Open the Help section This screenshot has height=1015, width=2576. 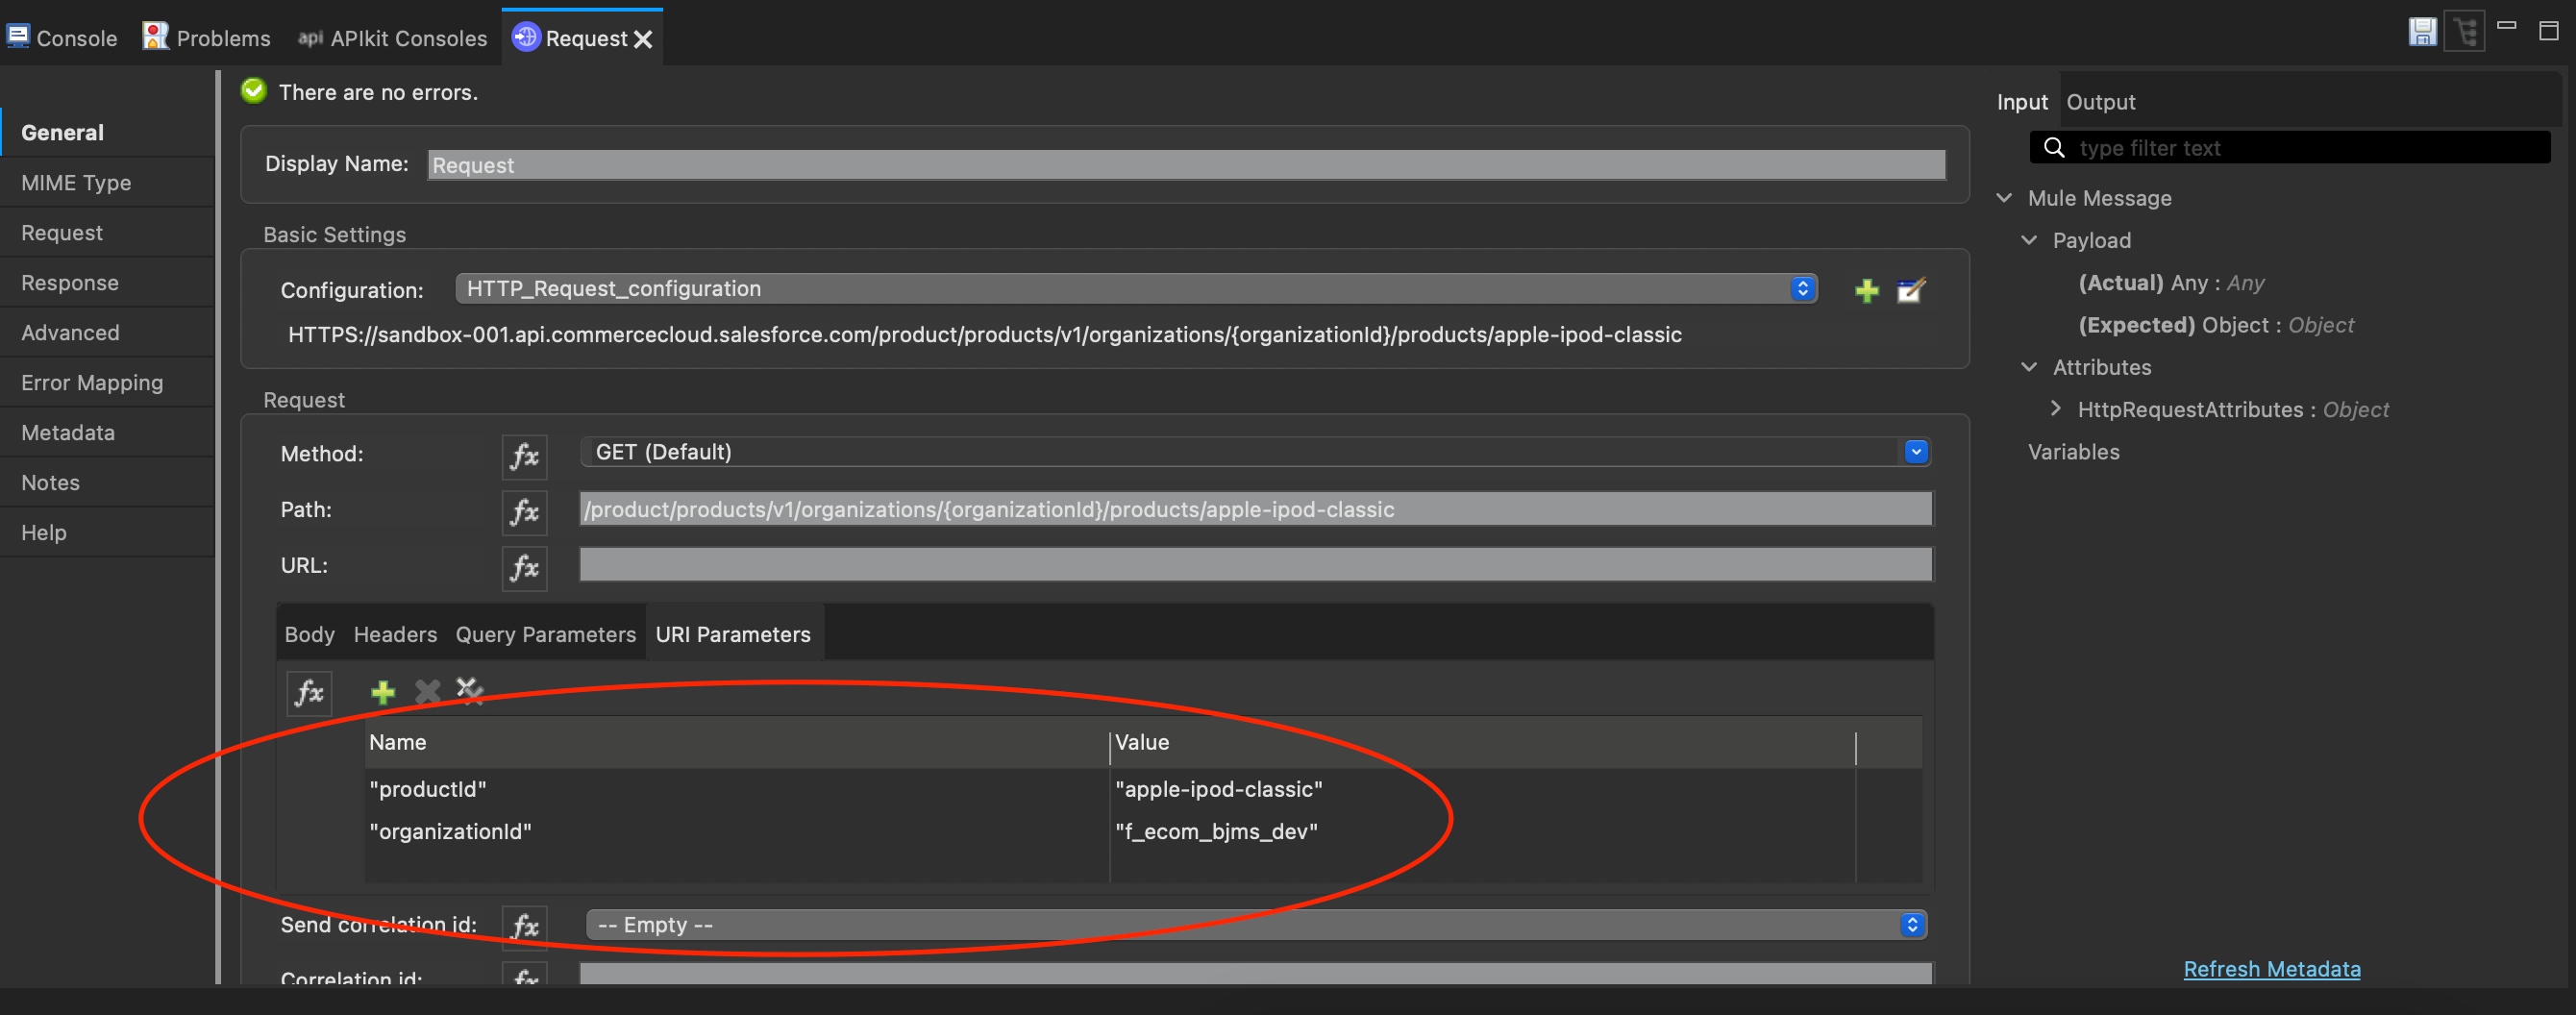(108, 532)
